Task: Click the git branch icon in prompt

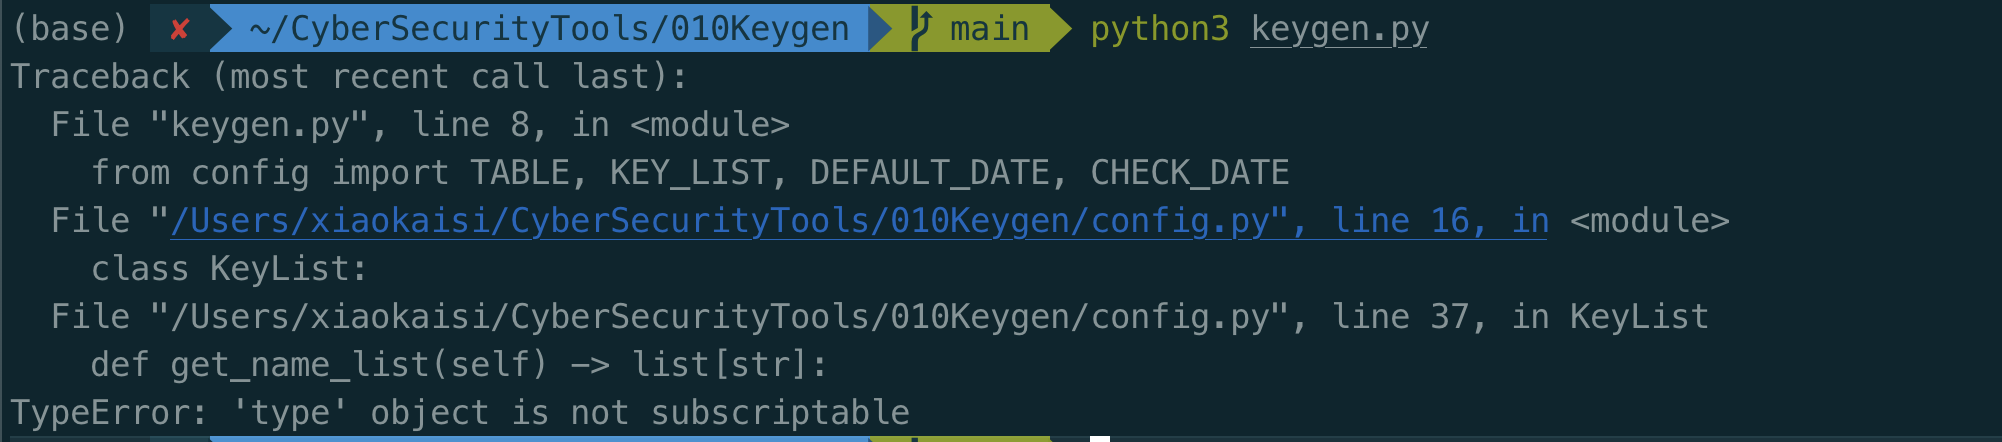Action: coord(920,29)
